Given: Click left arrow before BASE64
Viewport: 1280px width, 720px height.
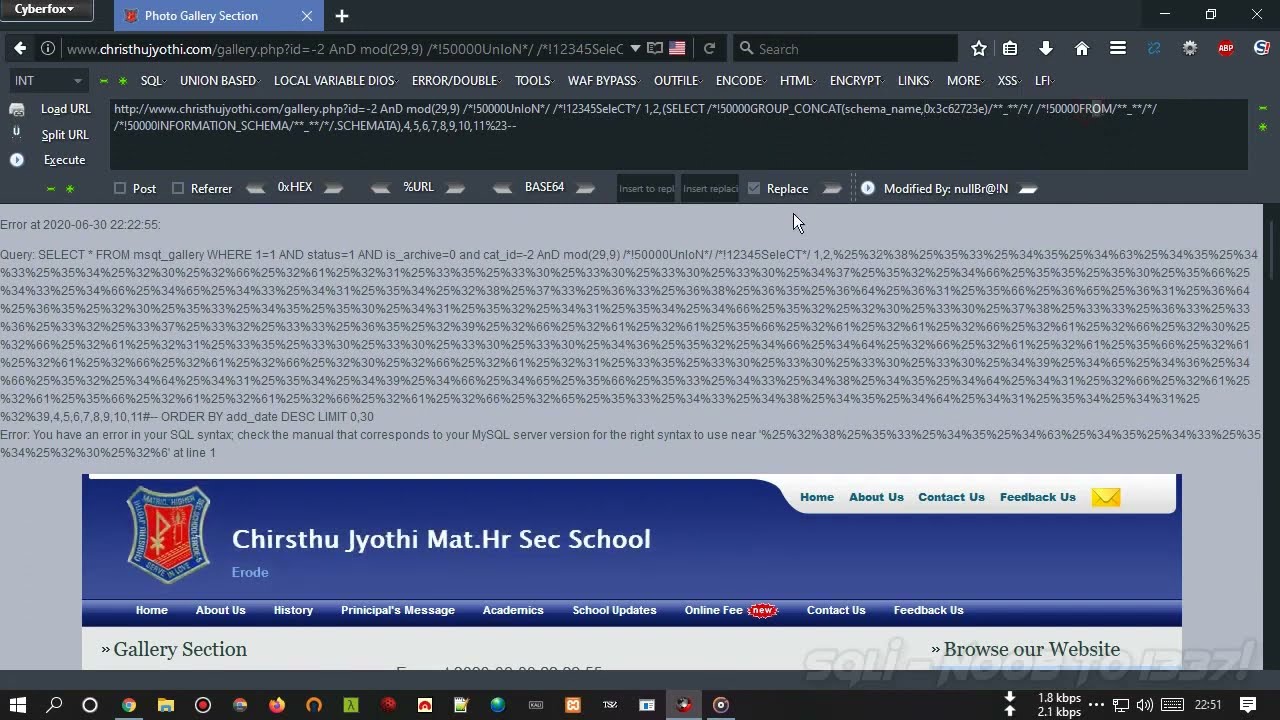Looking at the screenshot, I should point(505,188).
